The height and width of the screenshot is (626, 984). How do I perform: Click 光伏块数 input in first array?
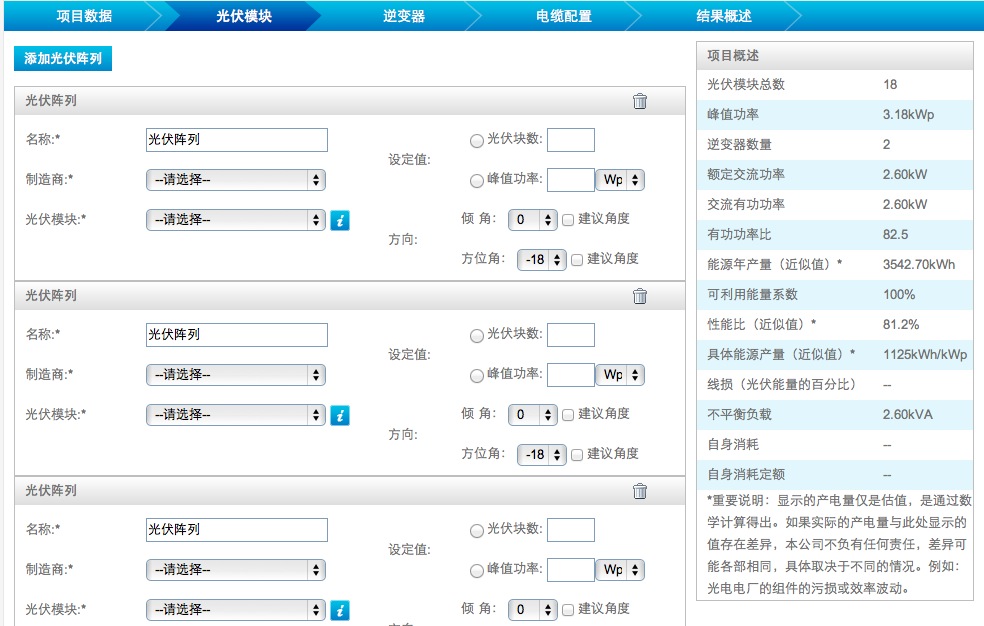(570, 140)
